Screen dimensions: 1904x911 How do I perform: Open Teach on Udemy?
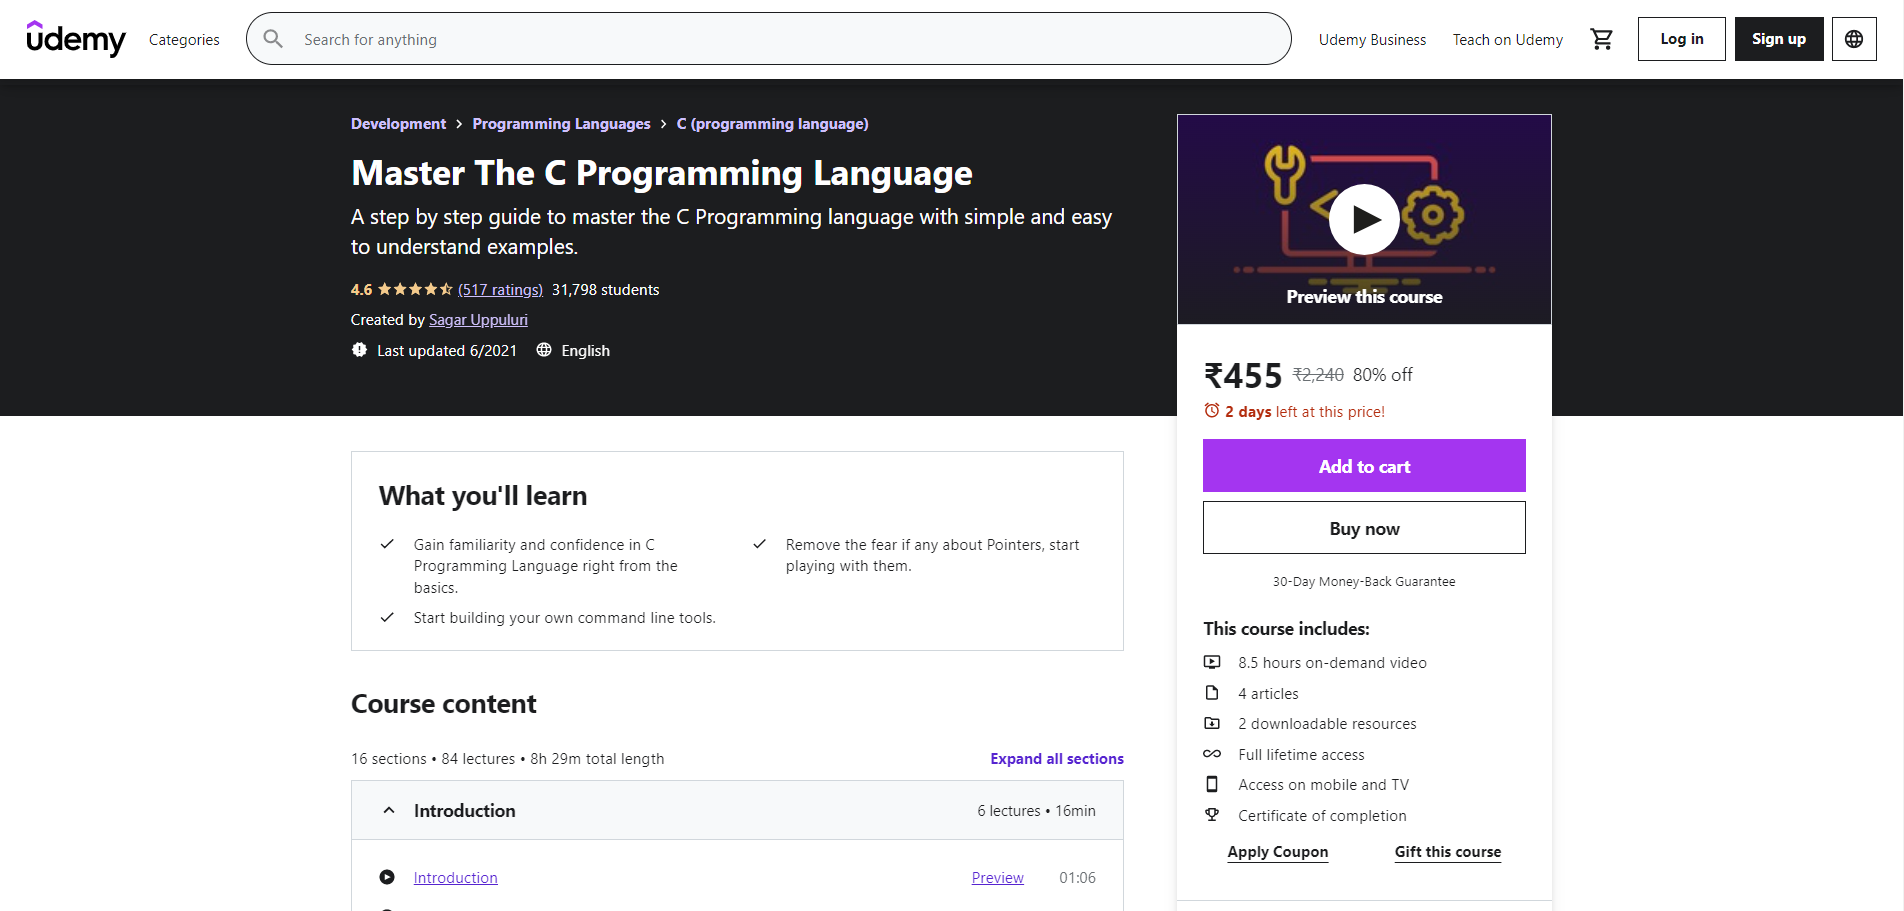point(1507,40)
